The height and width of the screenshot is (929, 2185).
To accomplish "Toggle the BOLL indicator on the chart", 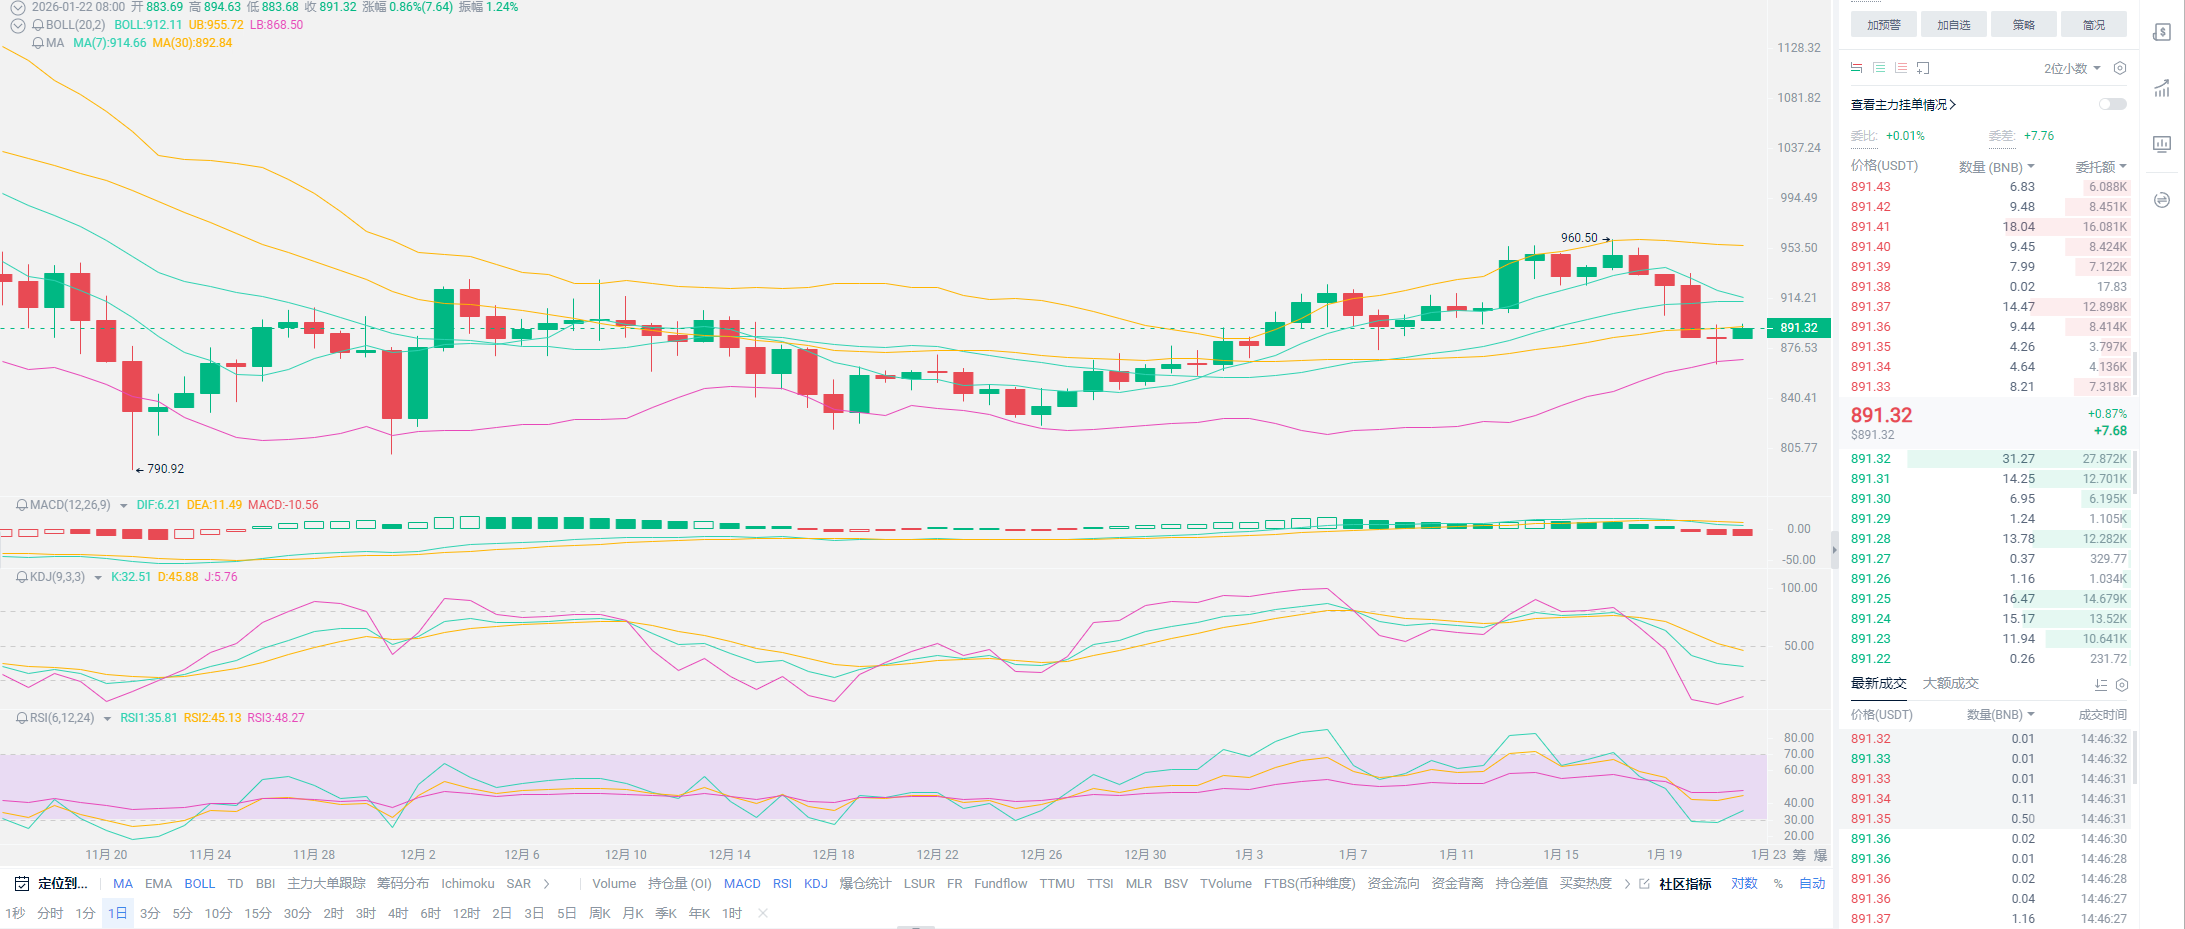I will (x=199, y=884).
